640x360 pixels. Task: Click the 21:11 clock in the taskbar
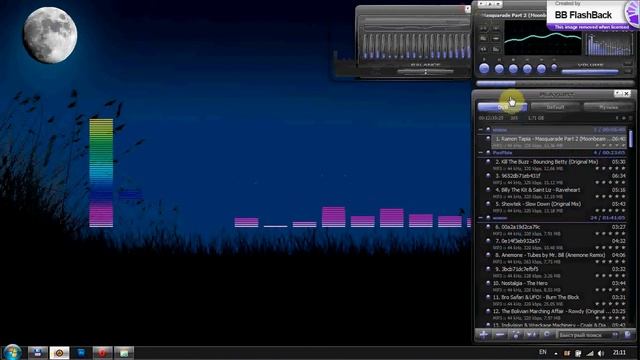coord(619,352)
